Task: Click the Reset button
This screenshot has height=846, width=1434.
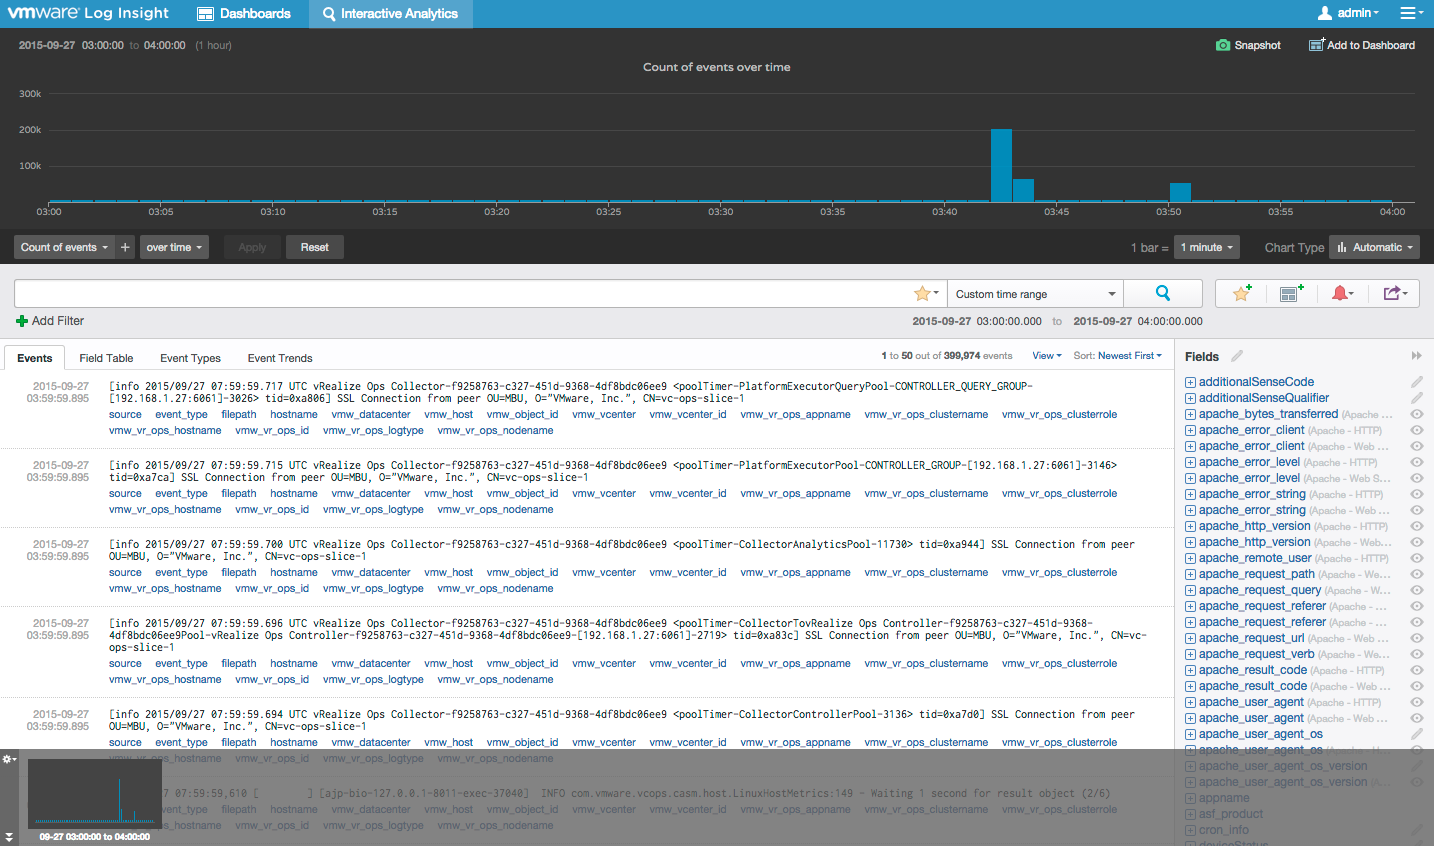Action: 314,247
